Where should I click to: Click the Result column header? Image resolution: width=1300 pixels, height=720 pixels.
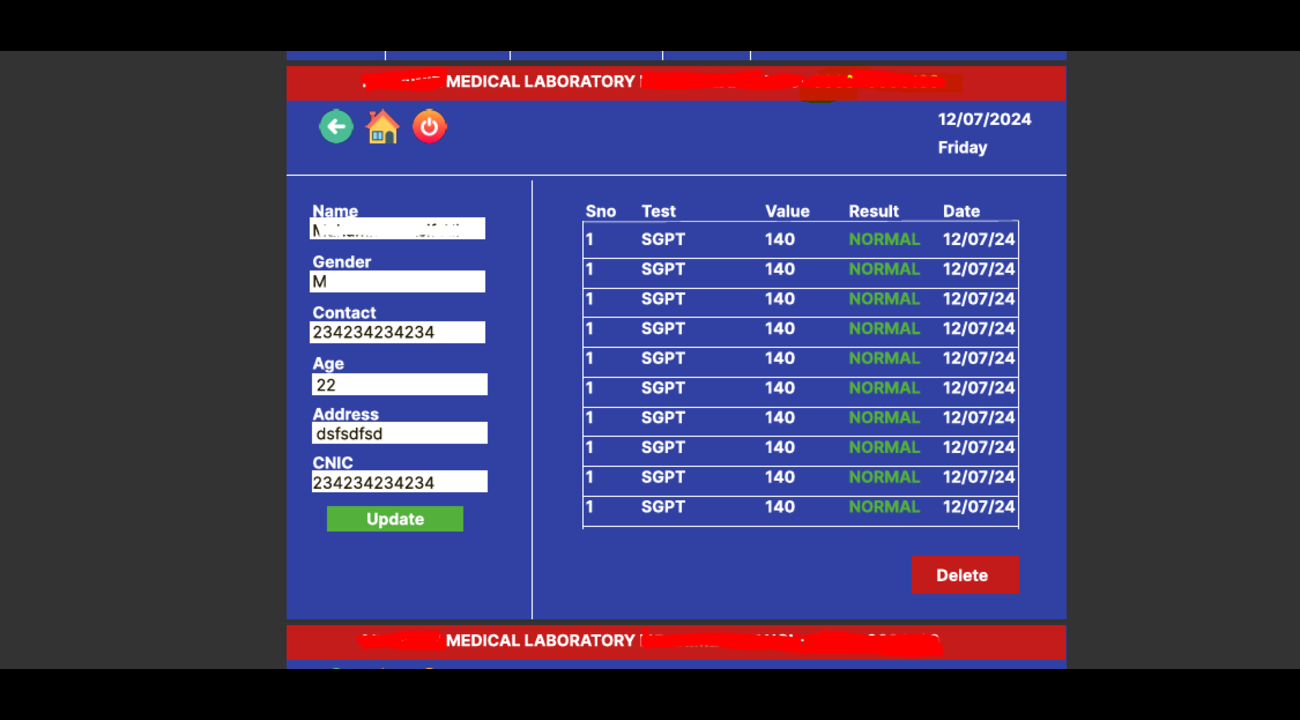click(x=874, y=211)
